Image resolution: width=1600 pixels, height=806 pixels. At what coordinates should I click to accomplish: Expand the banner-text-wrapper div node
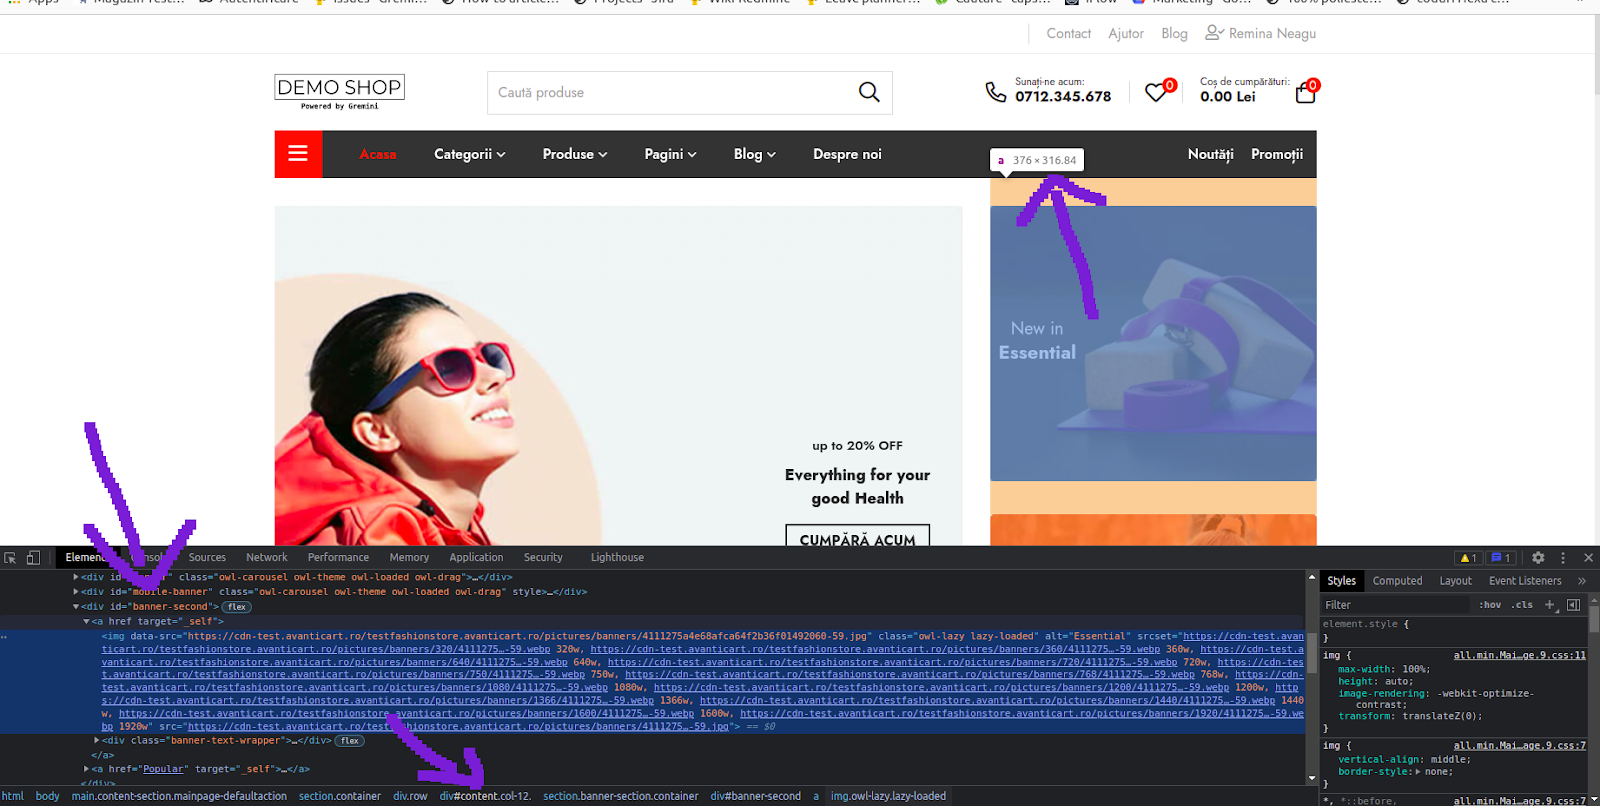pyautogui.click(x=97, y=741)
